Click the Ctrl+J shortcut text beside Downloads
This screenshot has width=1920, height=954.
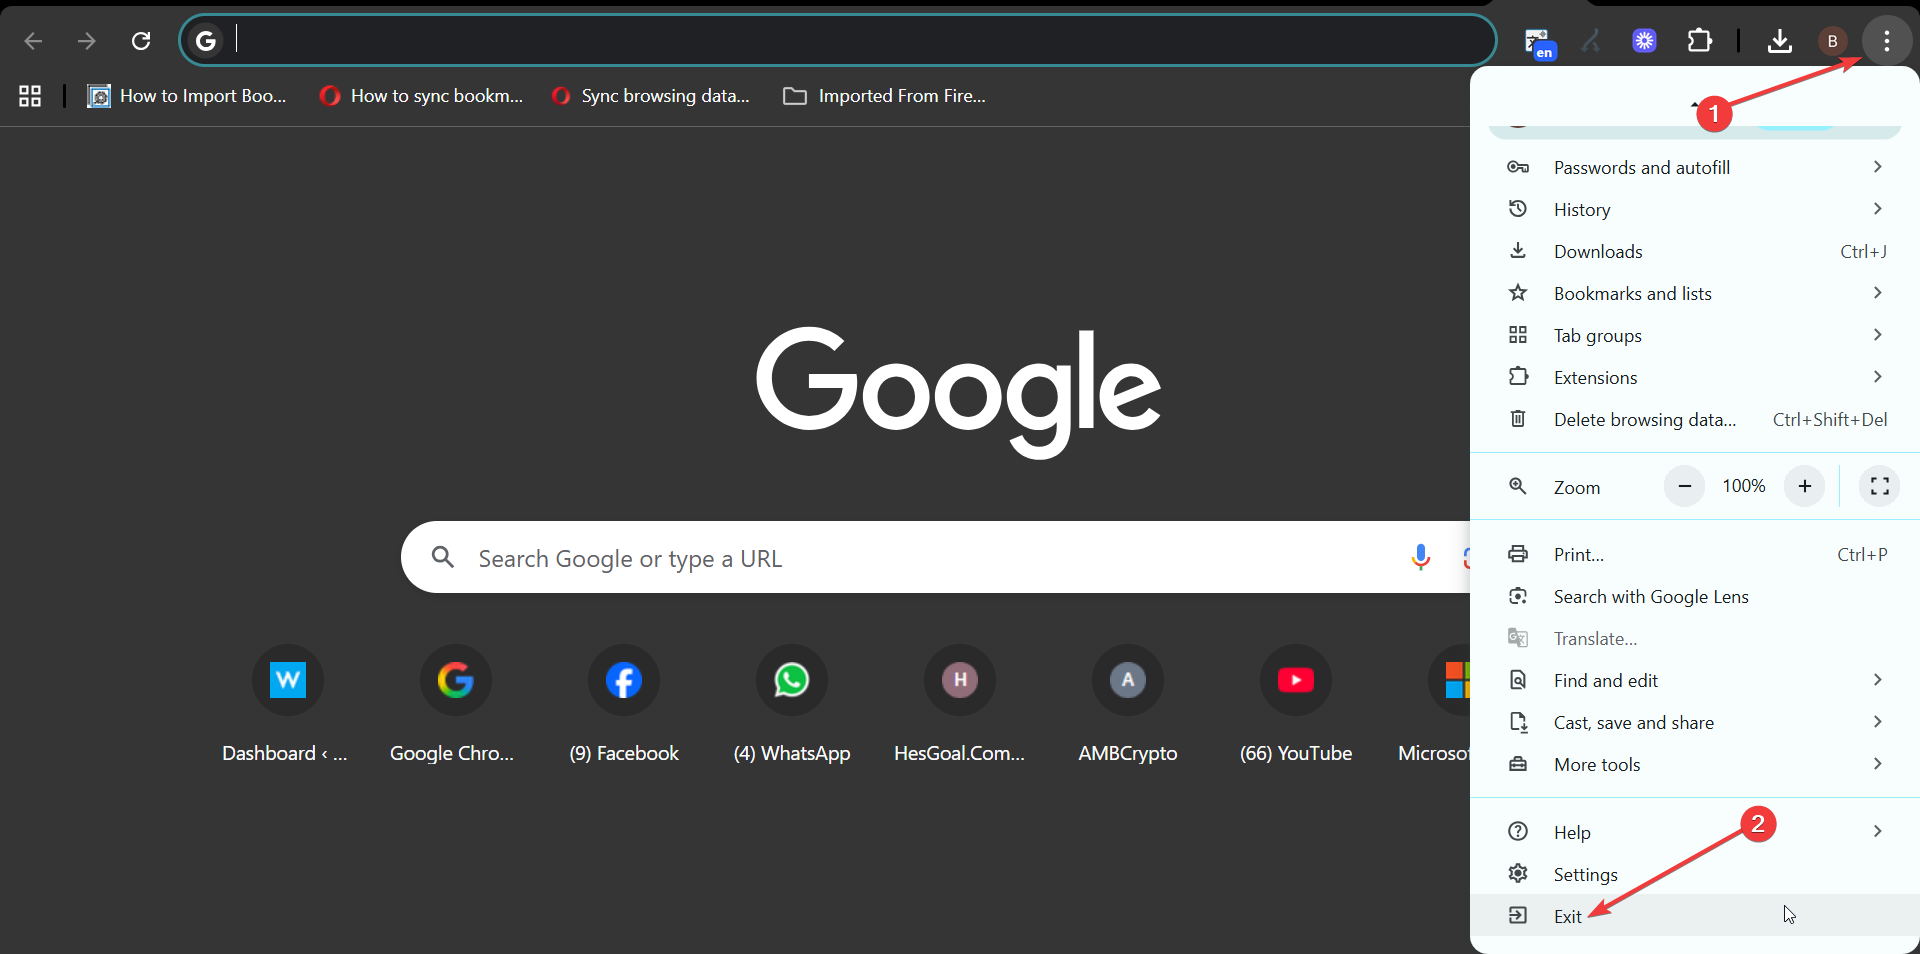(x=1863, y=252)
